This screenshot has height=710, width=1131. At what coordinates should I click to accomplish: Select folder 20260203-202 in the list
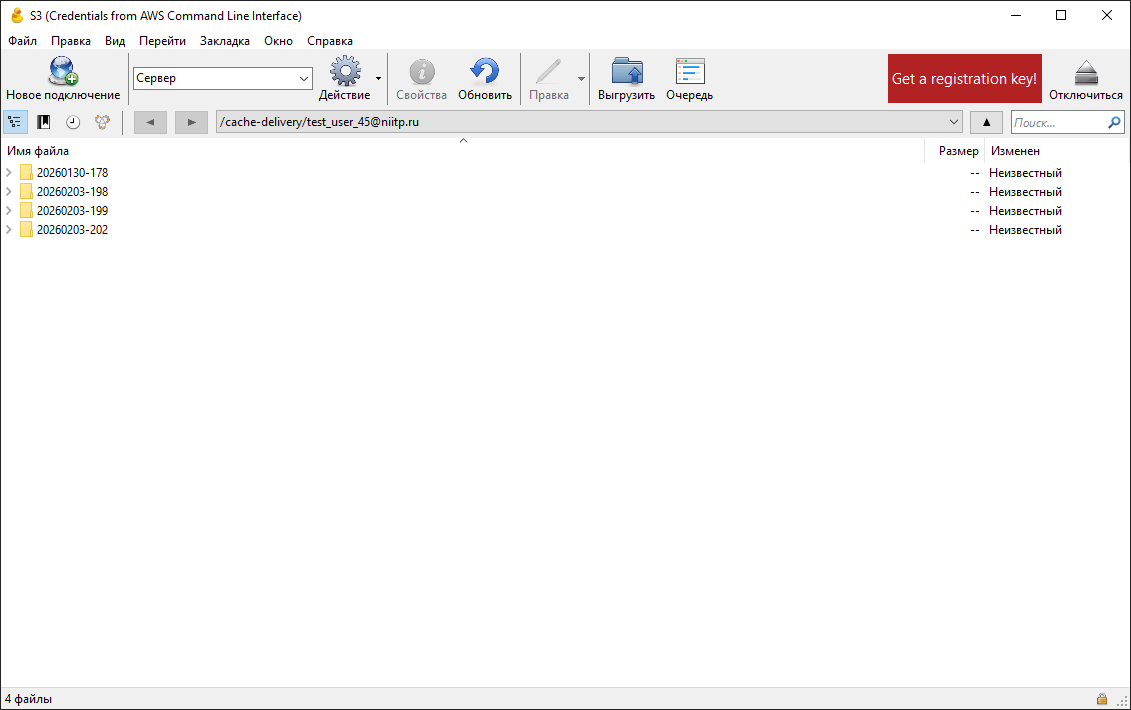pyautogui.click(x=72, y=230)
